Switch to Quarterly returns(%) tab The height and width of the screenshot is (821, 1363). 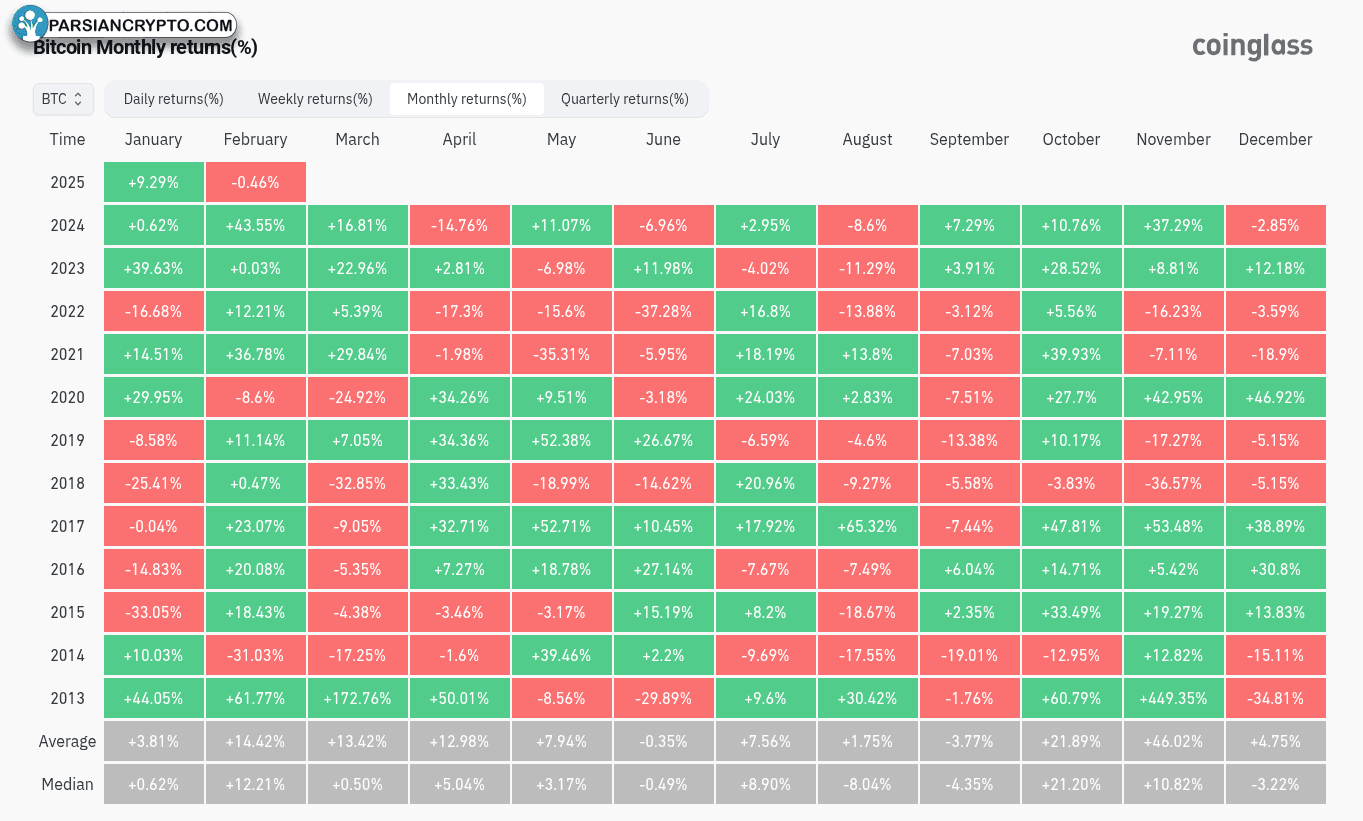[x=625, y=99]
